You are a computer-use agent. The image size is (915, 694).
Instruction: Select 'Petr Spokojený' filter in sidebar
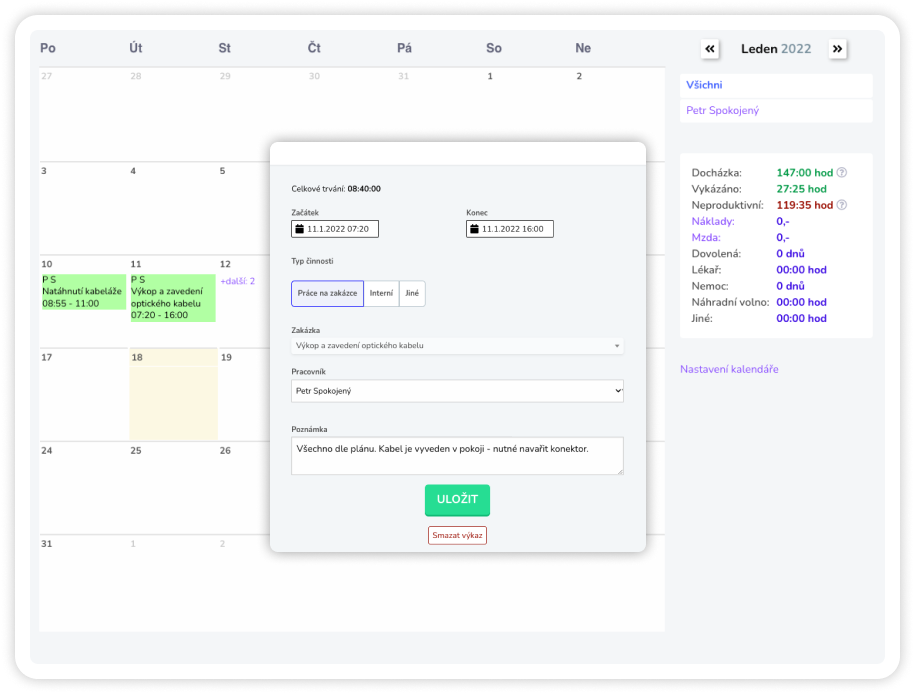point(722,111)
